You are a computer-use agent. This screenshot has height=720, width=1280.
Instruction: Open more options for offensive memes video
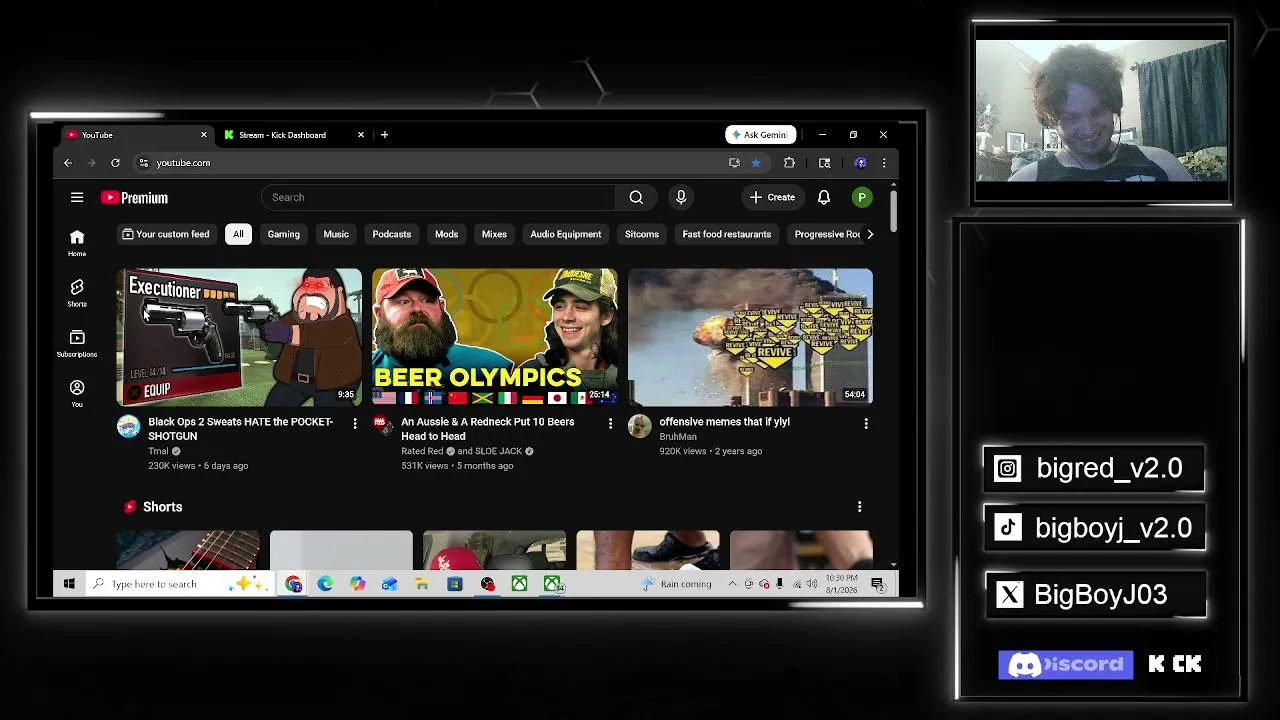coord(866,424)
